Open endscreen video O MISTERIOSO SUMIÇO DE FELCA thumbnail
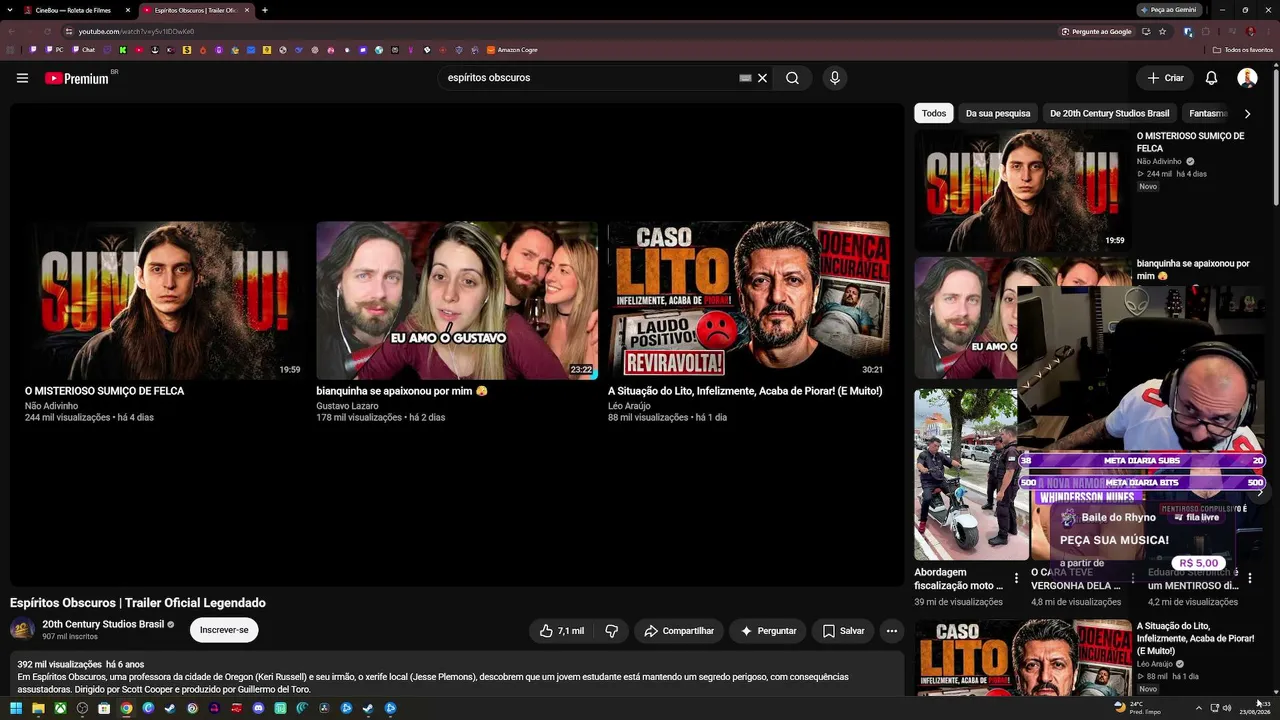 click(x=165, y=300)
